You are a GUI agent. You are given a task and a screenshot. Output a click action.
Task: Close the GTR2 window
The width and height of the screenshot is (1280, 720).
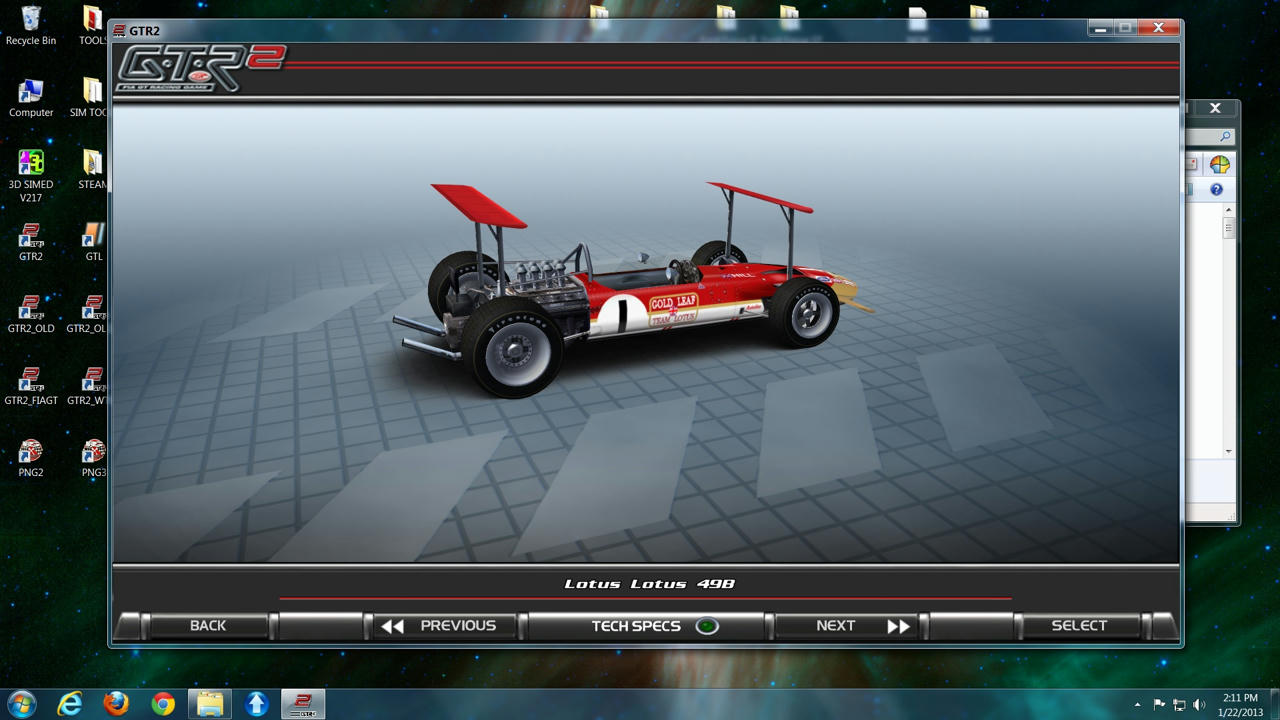coord(1159,28)
